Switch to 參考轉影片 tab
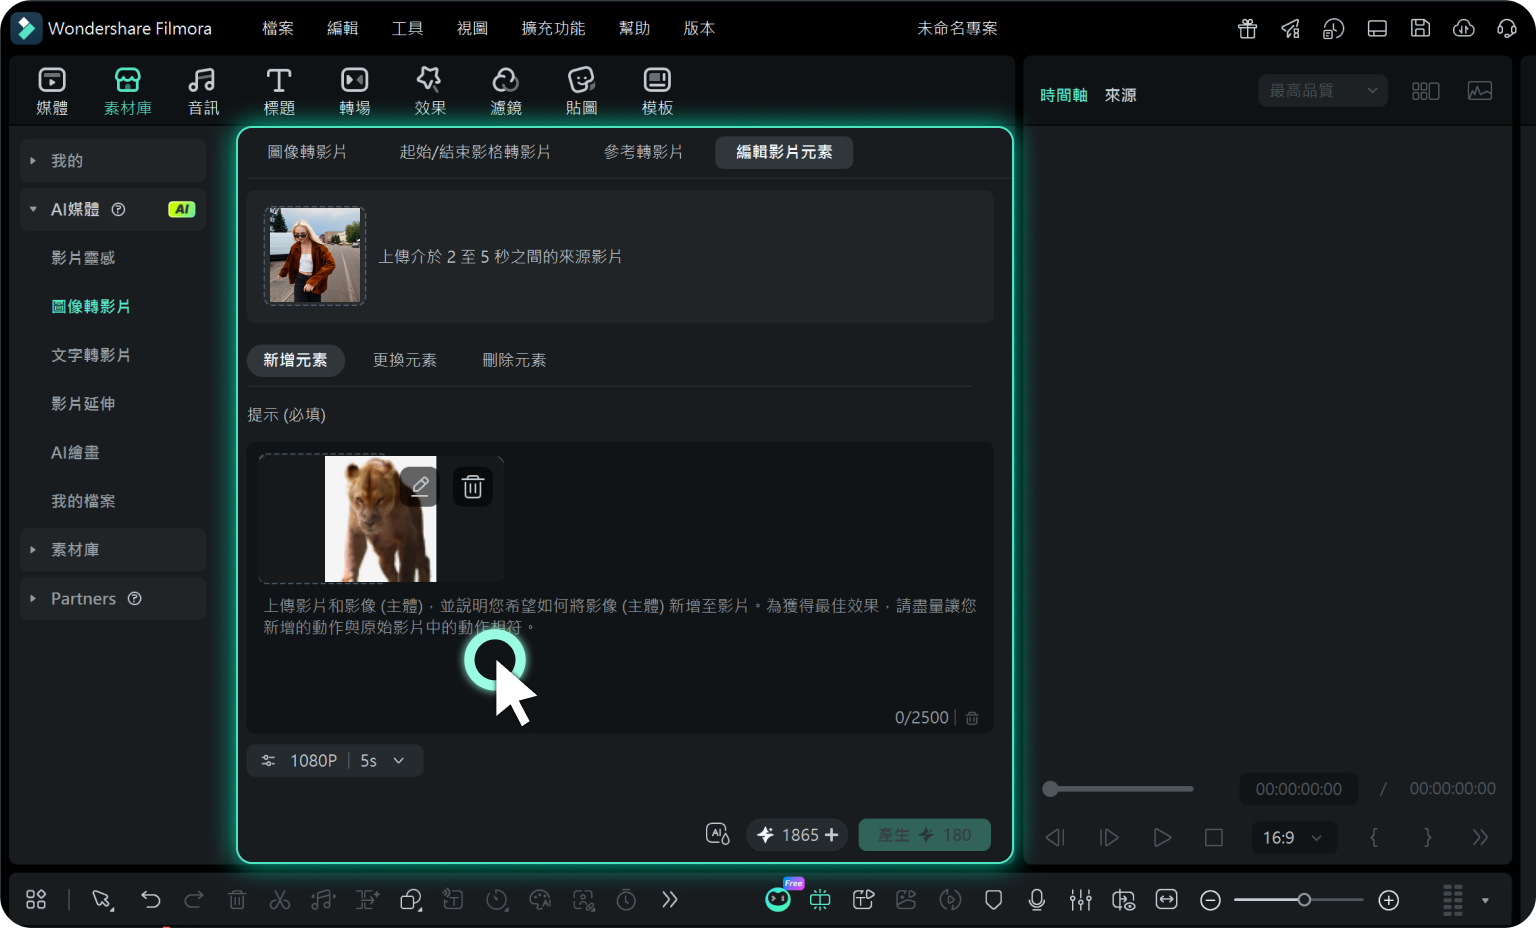 pos(643,152)
